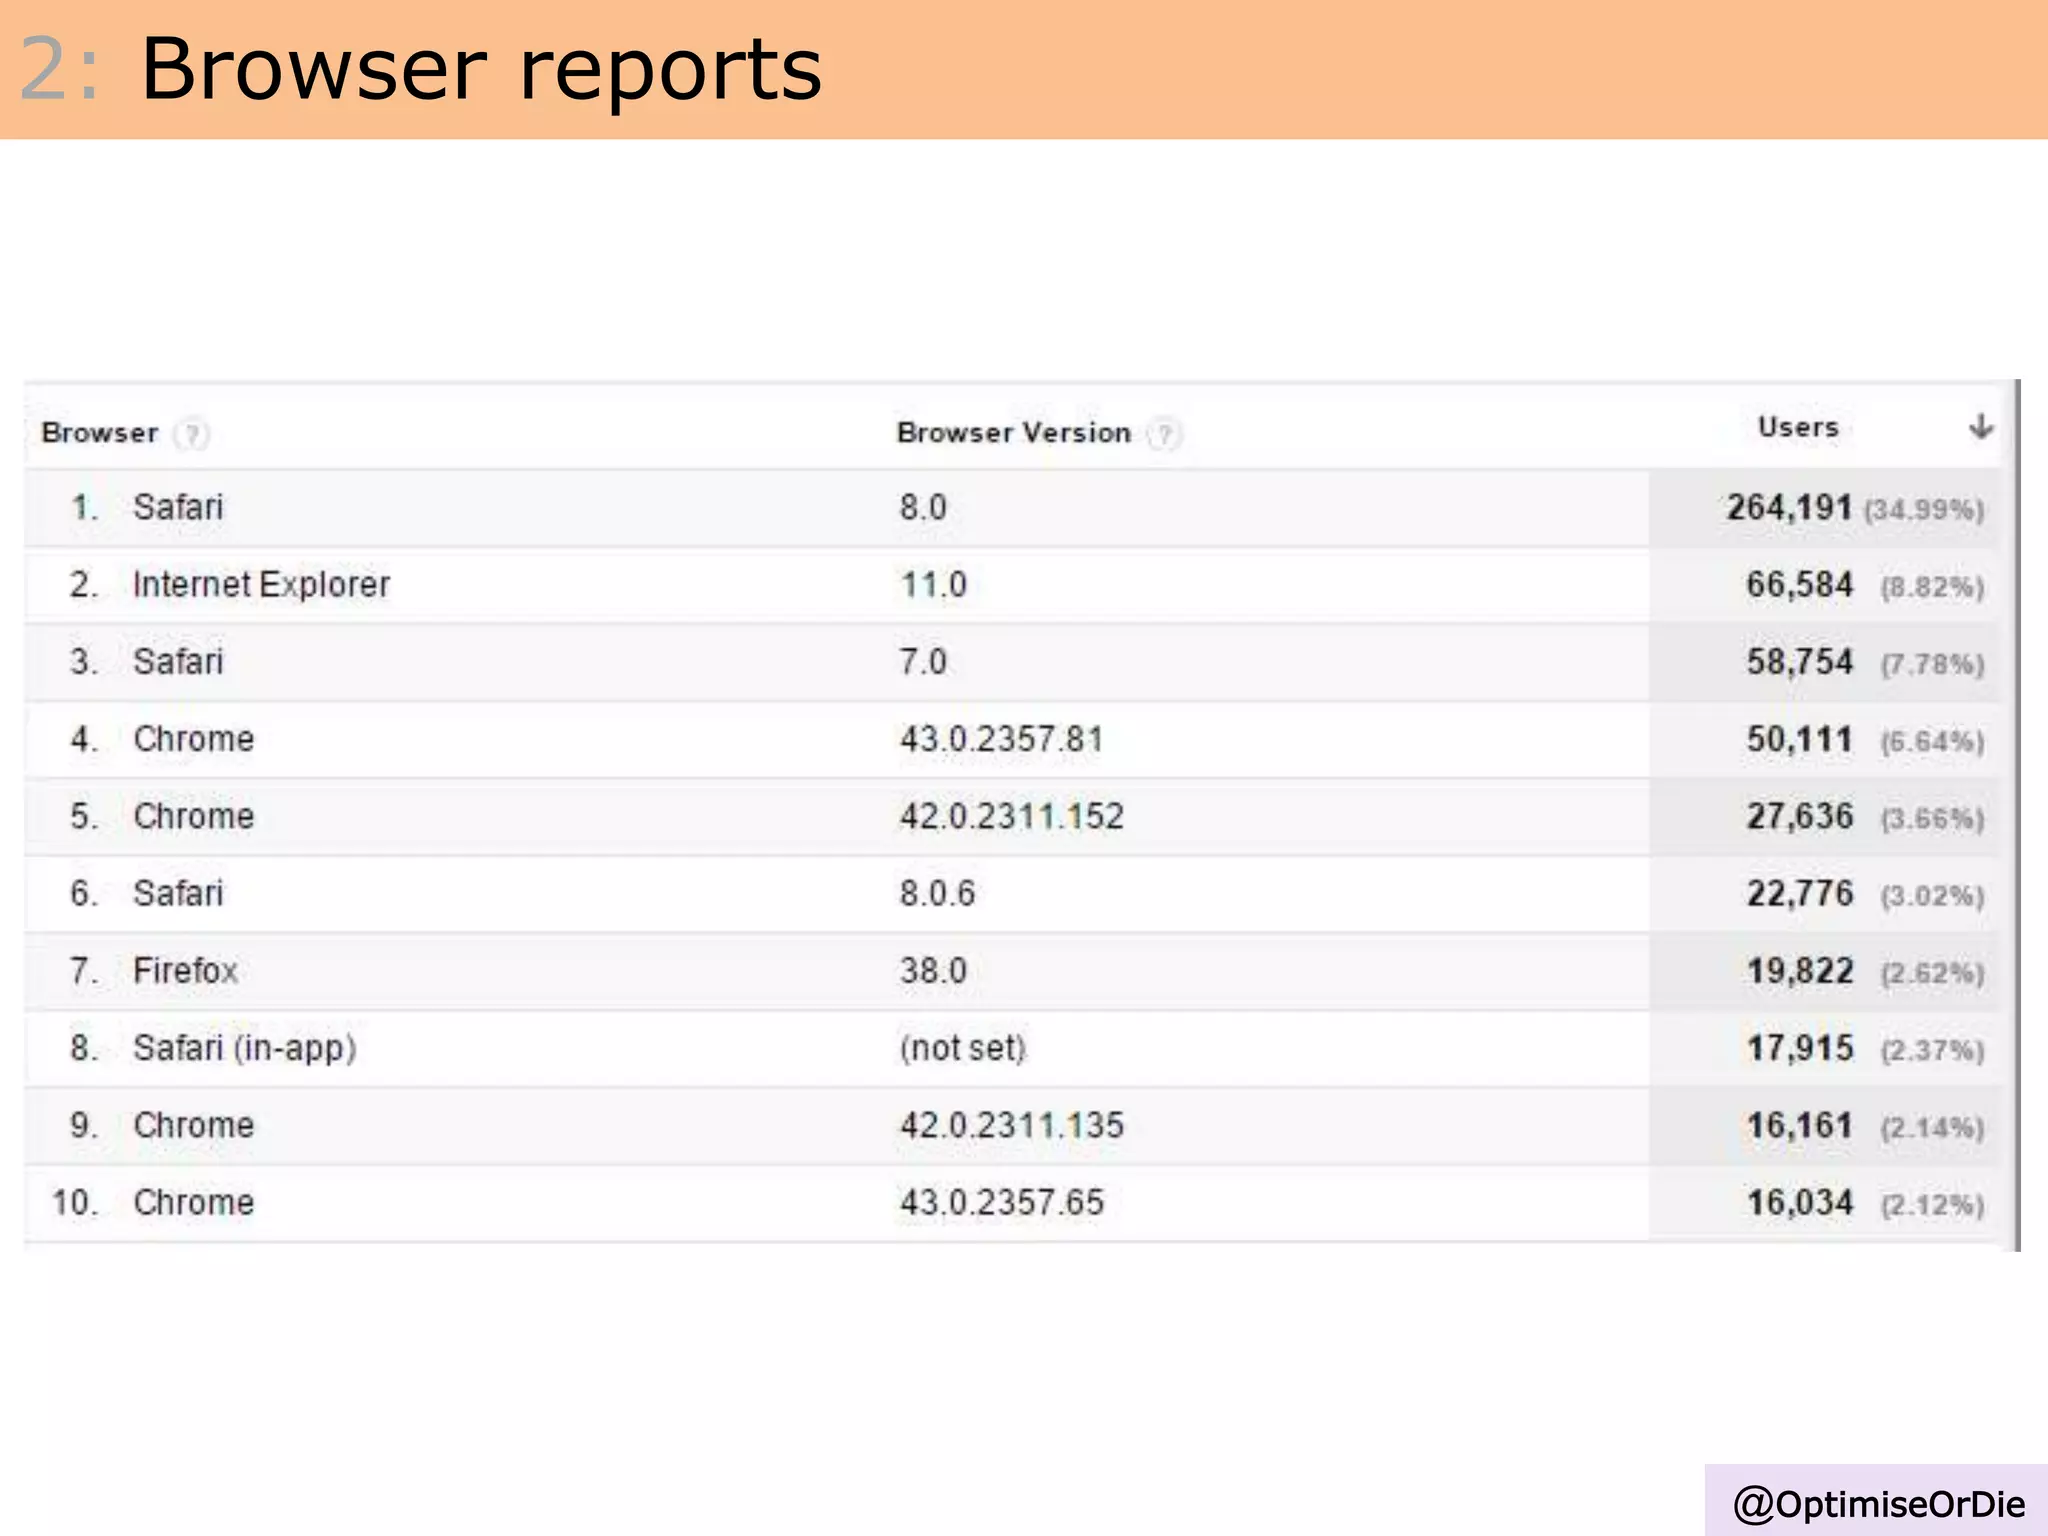Select version 42.0.2311.135 cell

1012,1125
